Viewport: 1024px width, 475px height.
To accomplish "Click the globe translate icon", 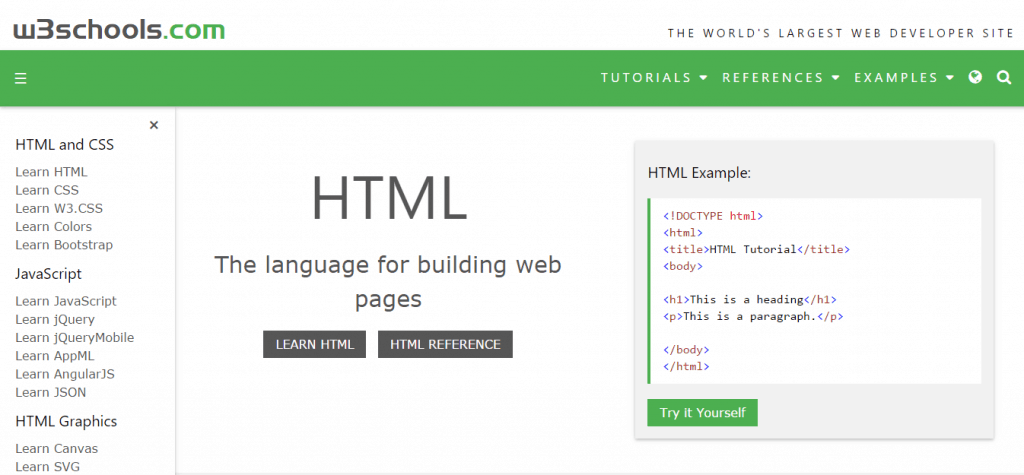I will pyautogui.click(x=975, y=77).
